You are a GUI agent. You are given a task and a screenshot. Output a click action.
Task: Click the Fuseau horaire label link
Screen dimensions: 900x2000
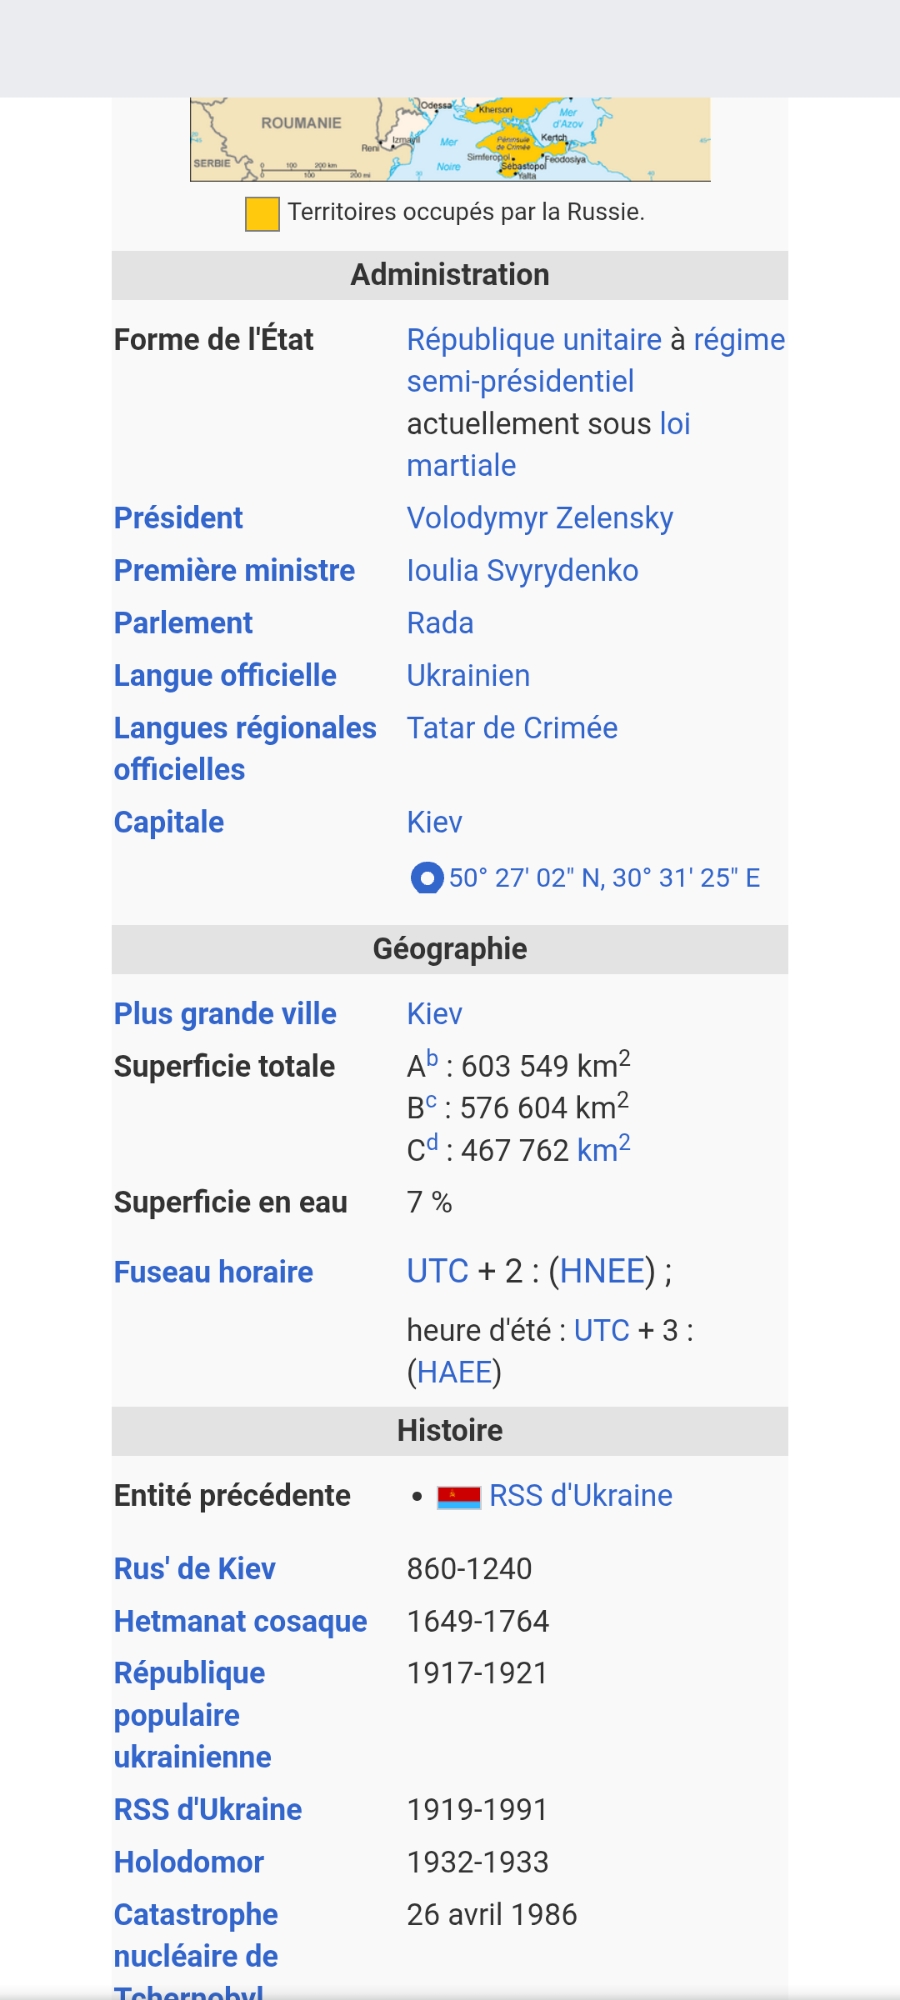point(213,1272)
